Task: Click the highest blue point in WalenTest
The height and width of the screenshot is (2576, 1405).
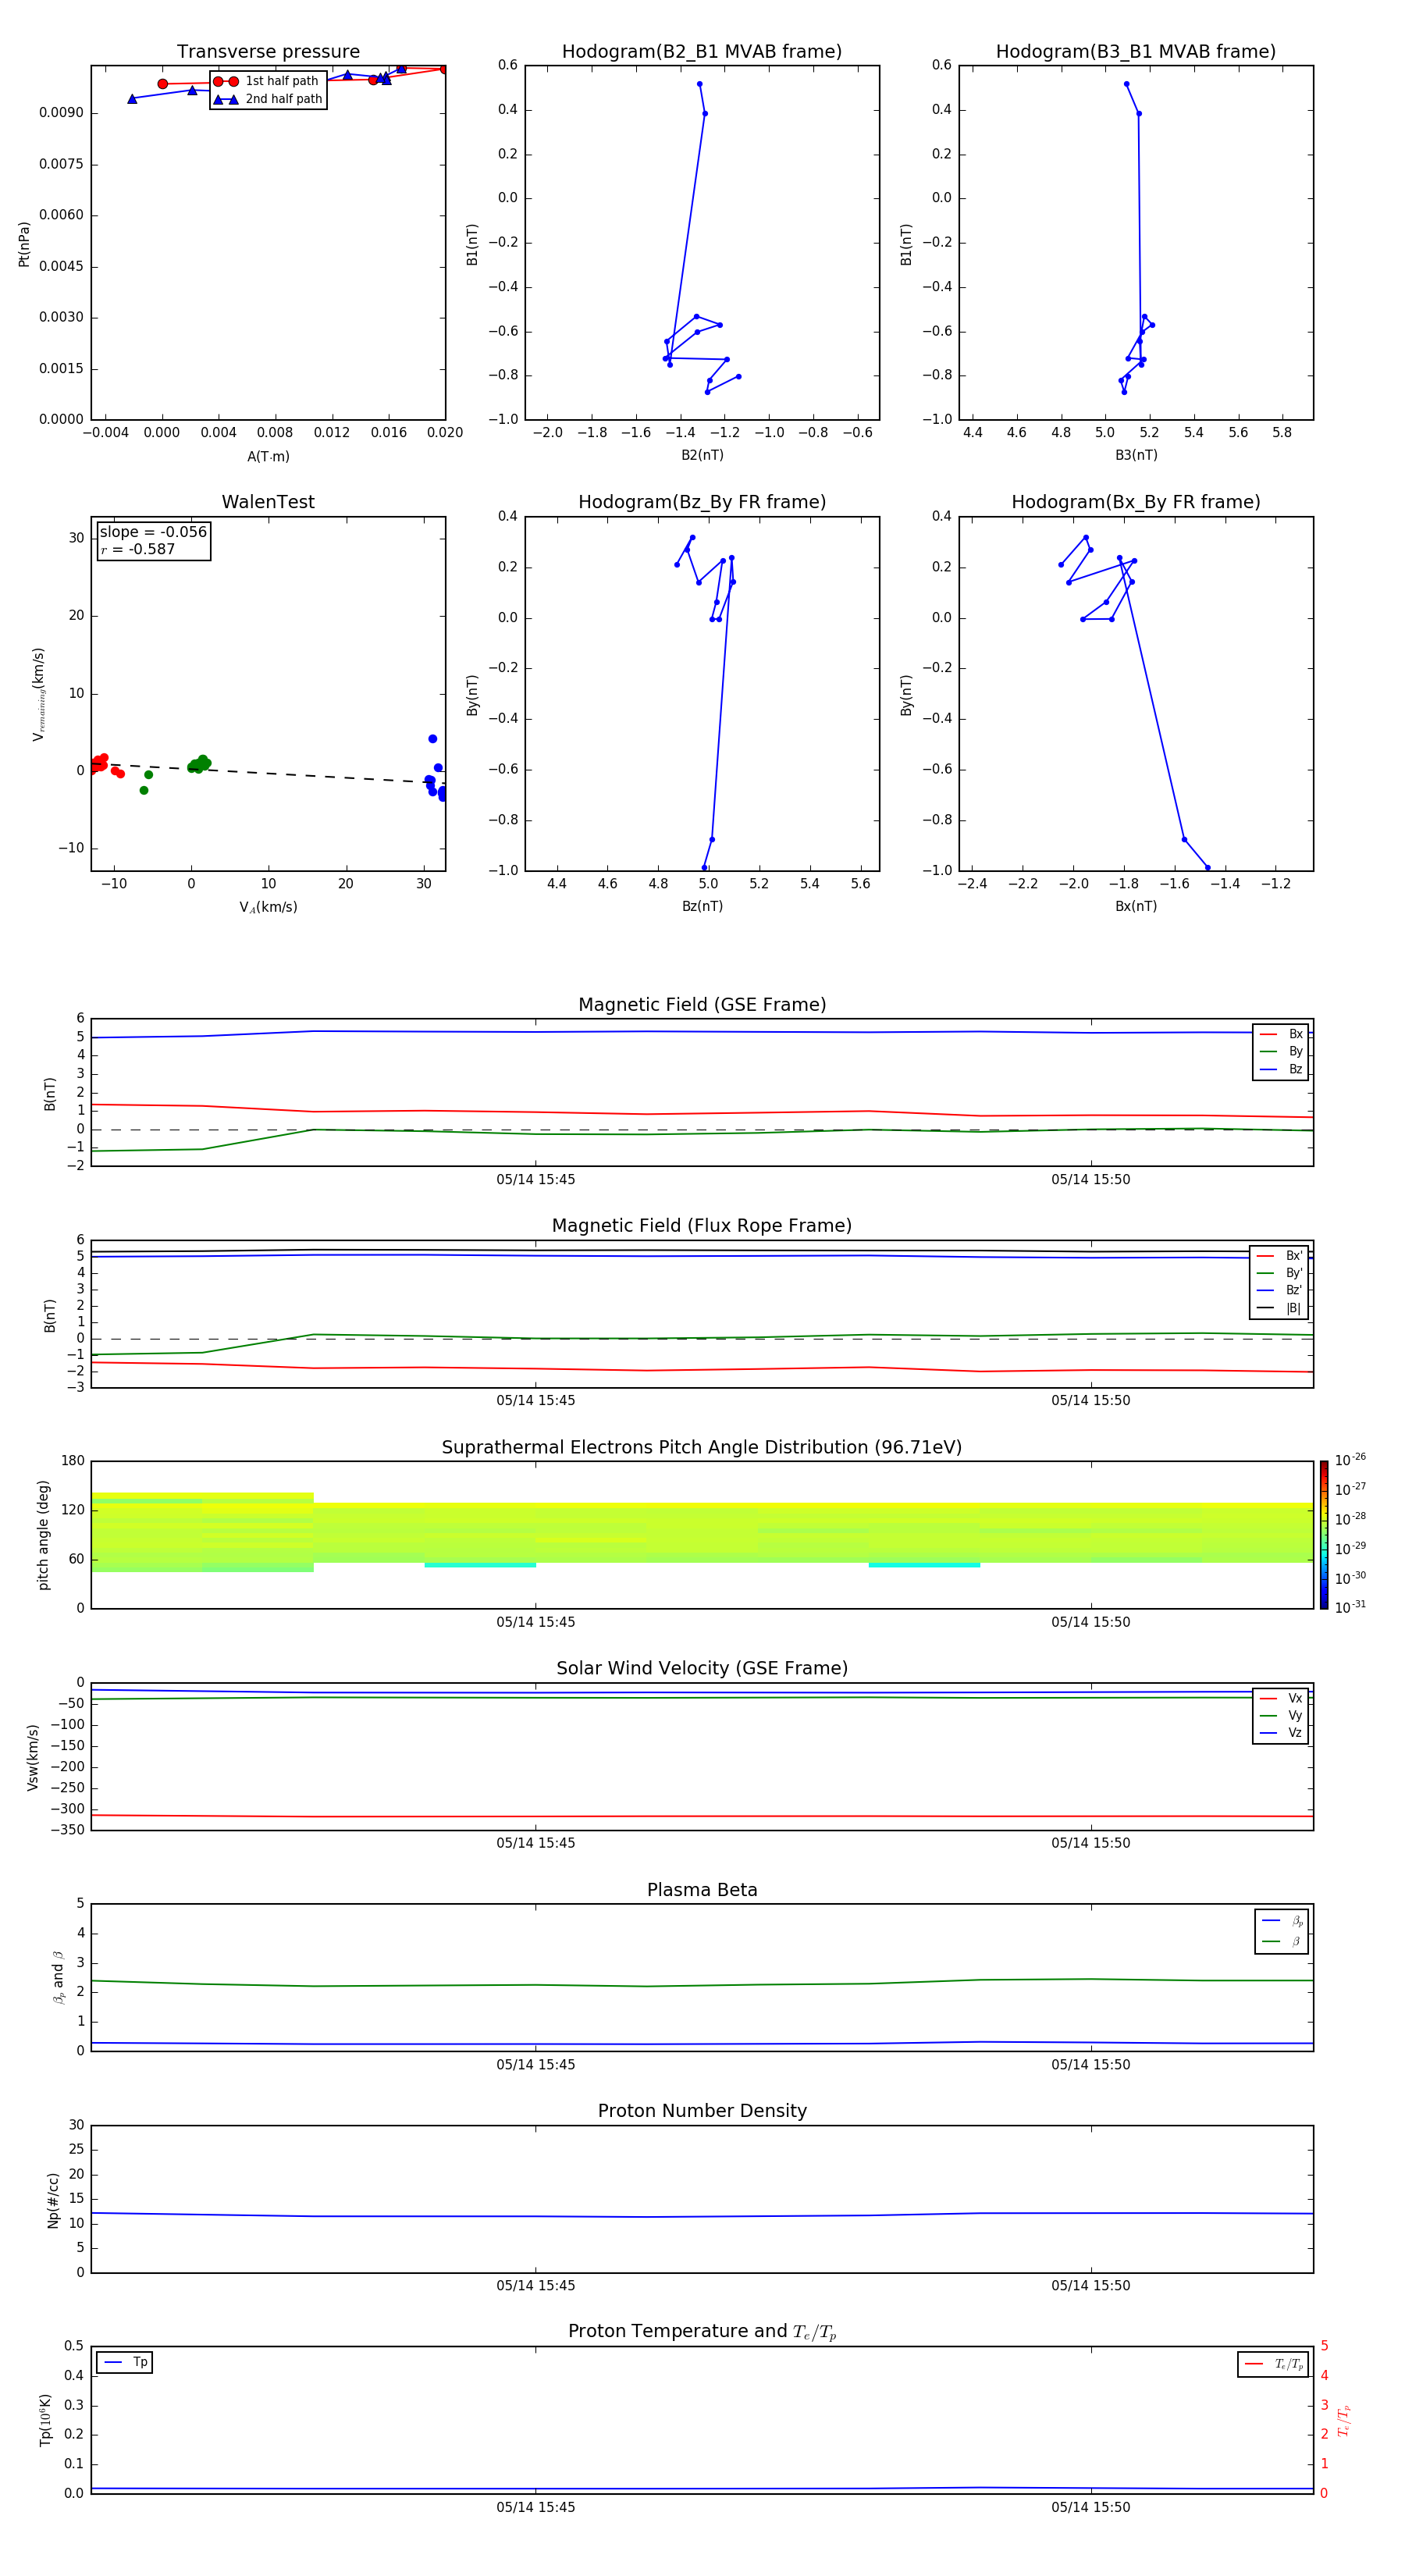Action: point(433,739)
